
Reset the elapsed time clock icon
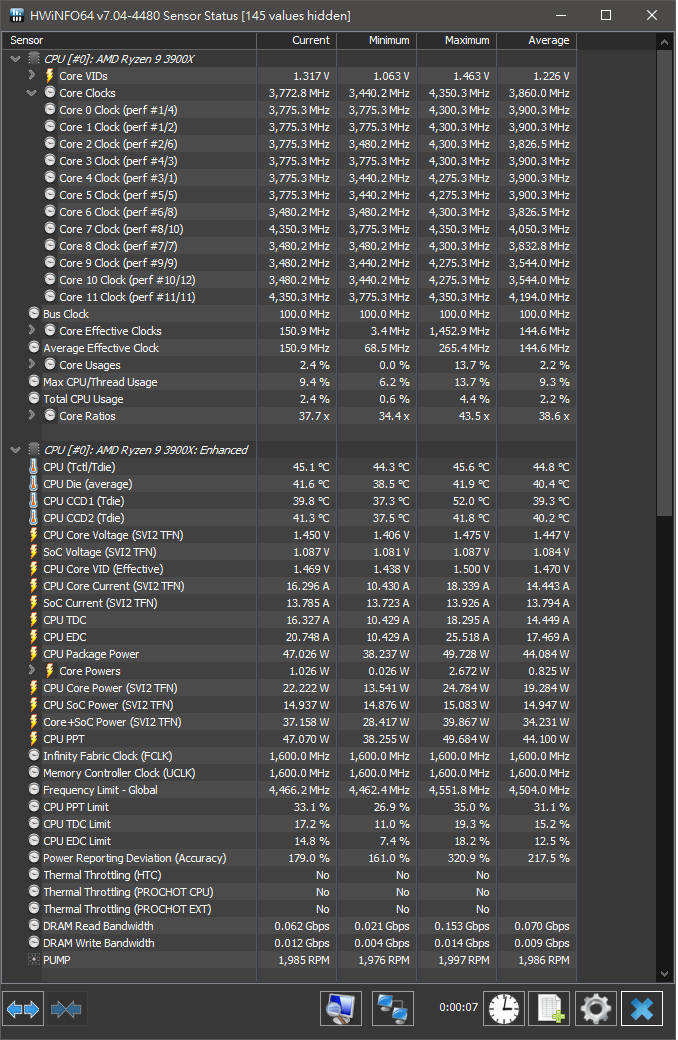coord(504,1009)
